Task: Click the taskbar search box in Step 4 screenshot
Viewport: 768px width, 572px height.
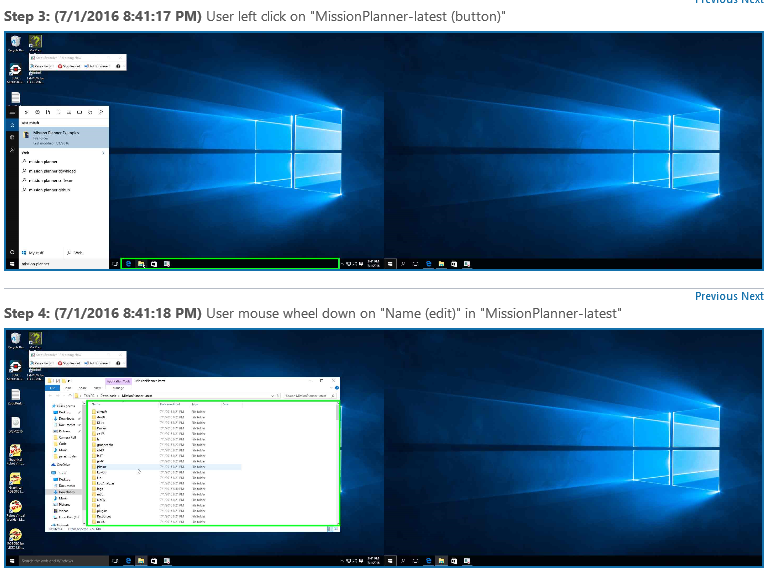Action: pyautogui.click(x=64, y=561)
